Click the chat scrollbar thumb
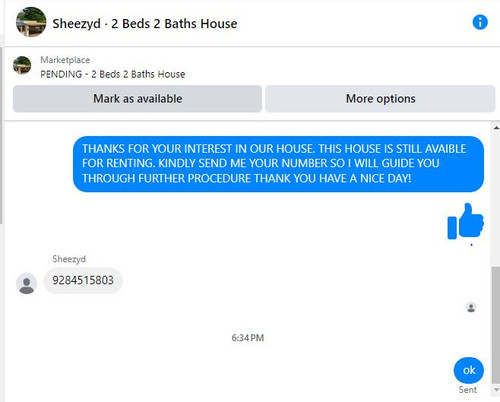 click(496, 325)
